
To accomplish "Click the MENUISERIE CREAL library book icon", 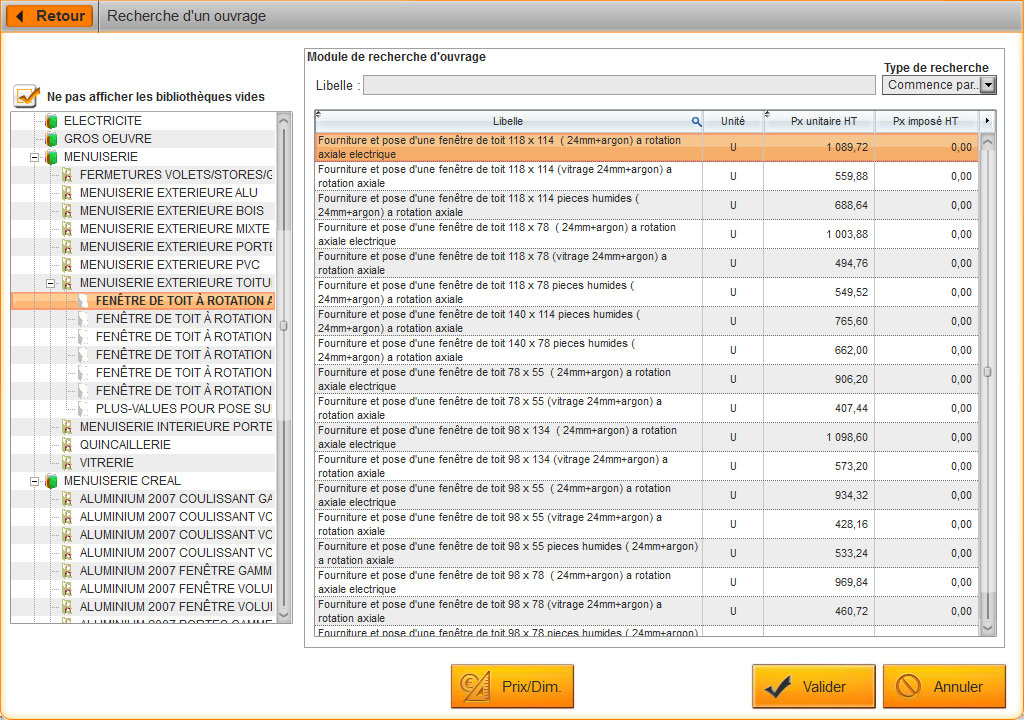I will coord(51,482).
